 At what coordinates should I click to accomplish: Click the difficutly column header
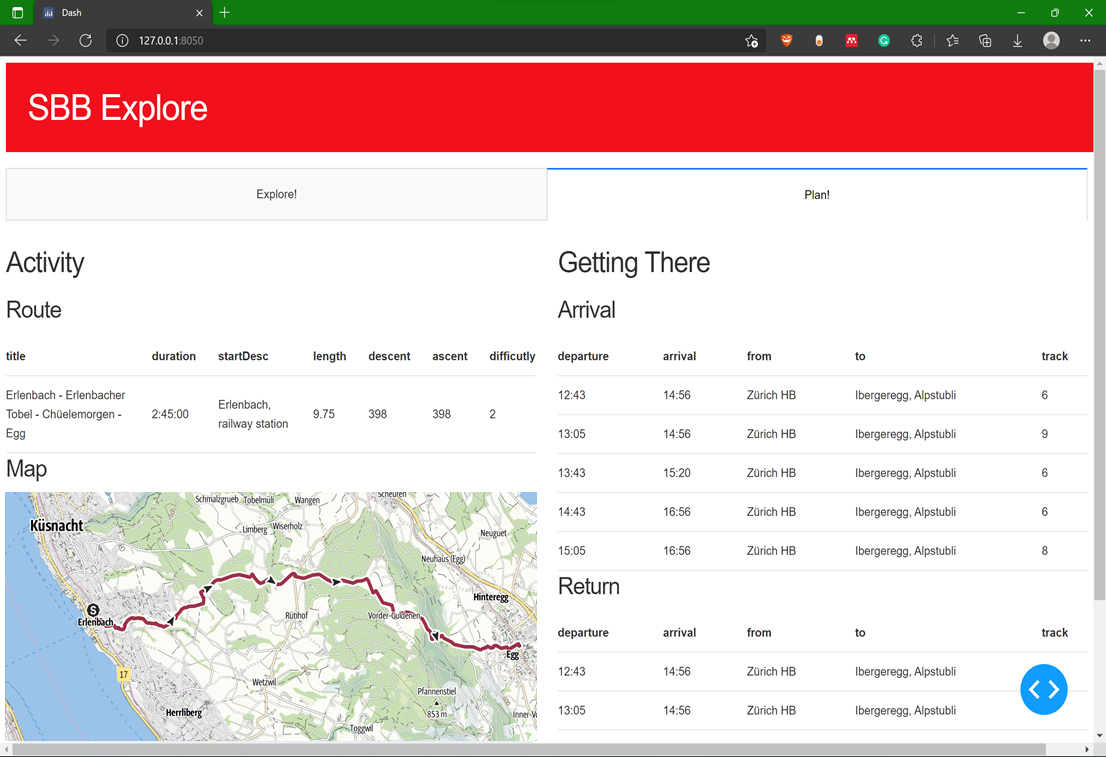[x=512, y=356]
